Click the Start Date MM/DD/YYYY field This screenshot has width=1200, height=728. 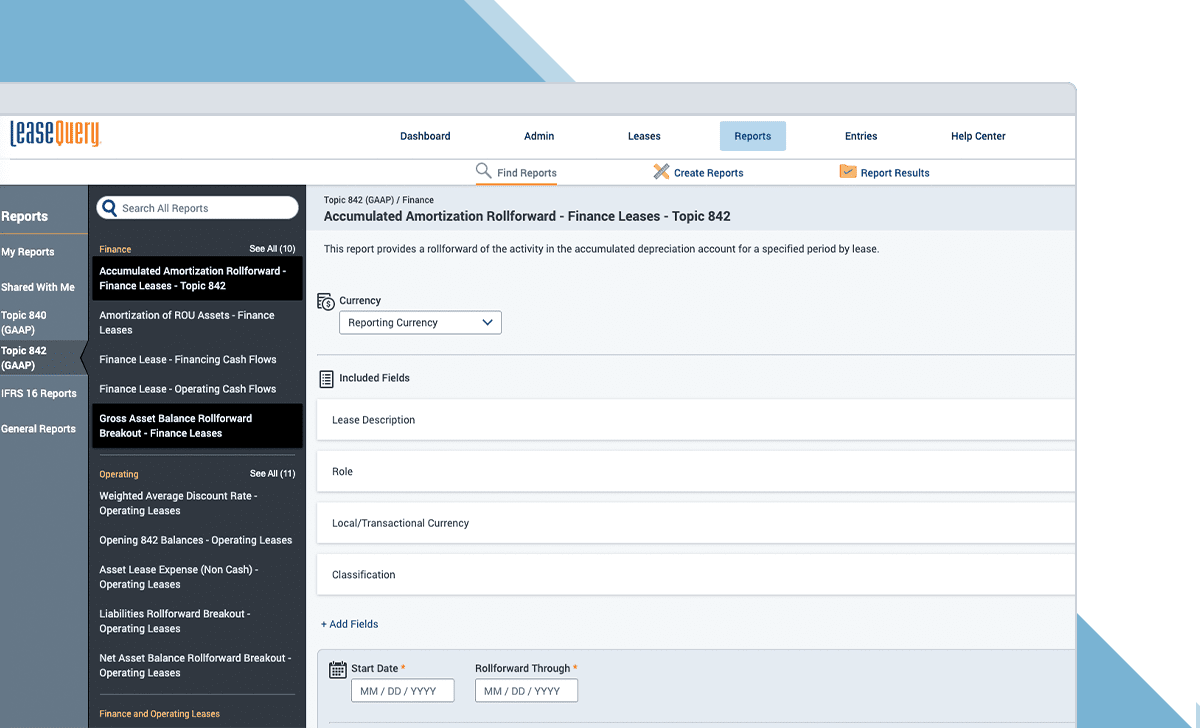402,690
